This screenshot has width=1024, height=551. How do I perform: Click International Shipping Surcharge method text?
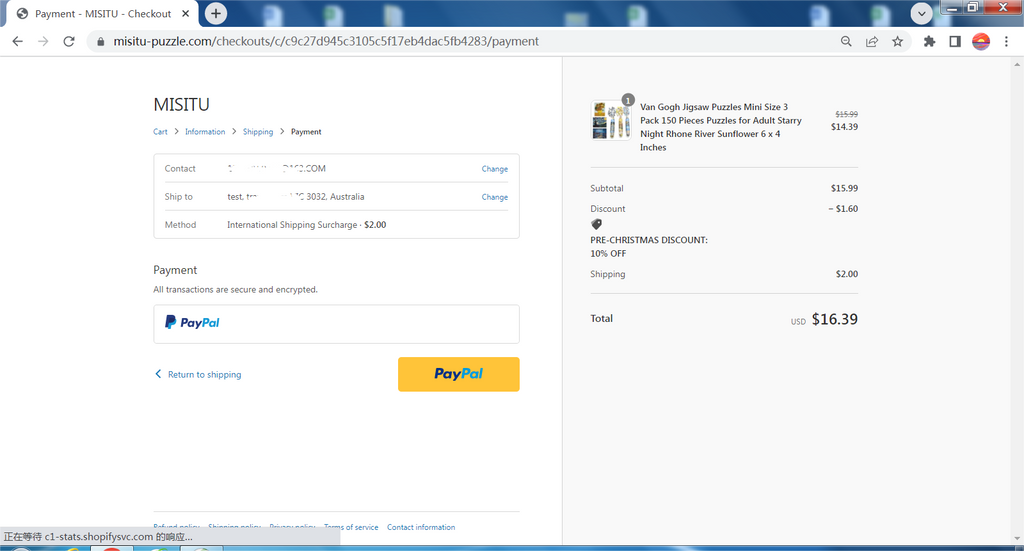[306, 225]
